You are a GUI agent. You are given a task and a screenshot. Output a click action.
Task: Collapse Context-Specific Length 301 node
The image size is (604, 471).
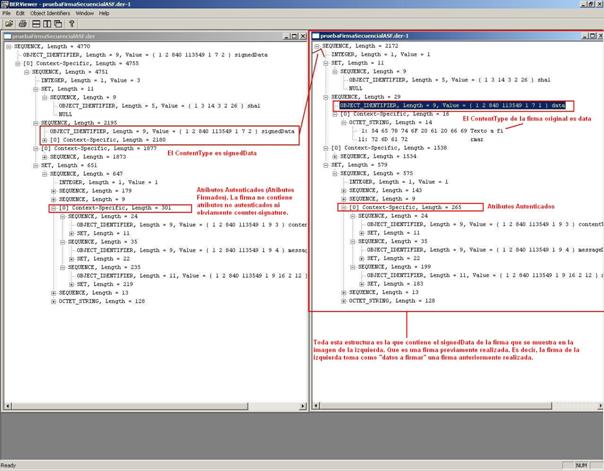pyautogui.click(x=52, y=208)
